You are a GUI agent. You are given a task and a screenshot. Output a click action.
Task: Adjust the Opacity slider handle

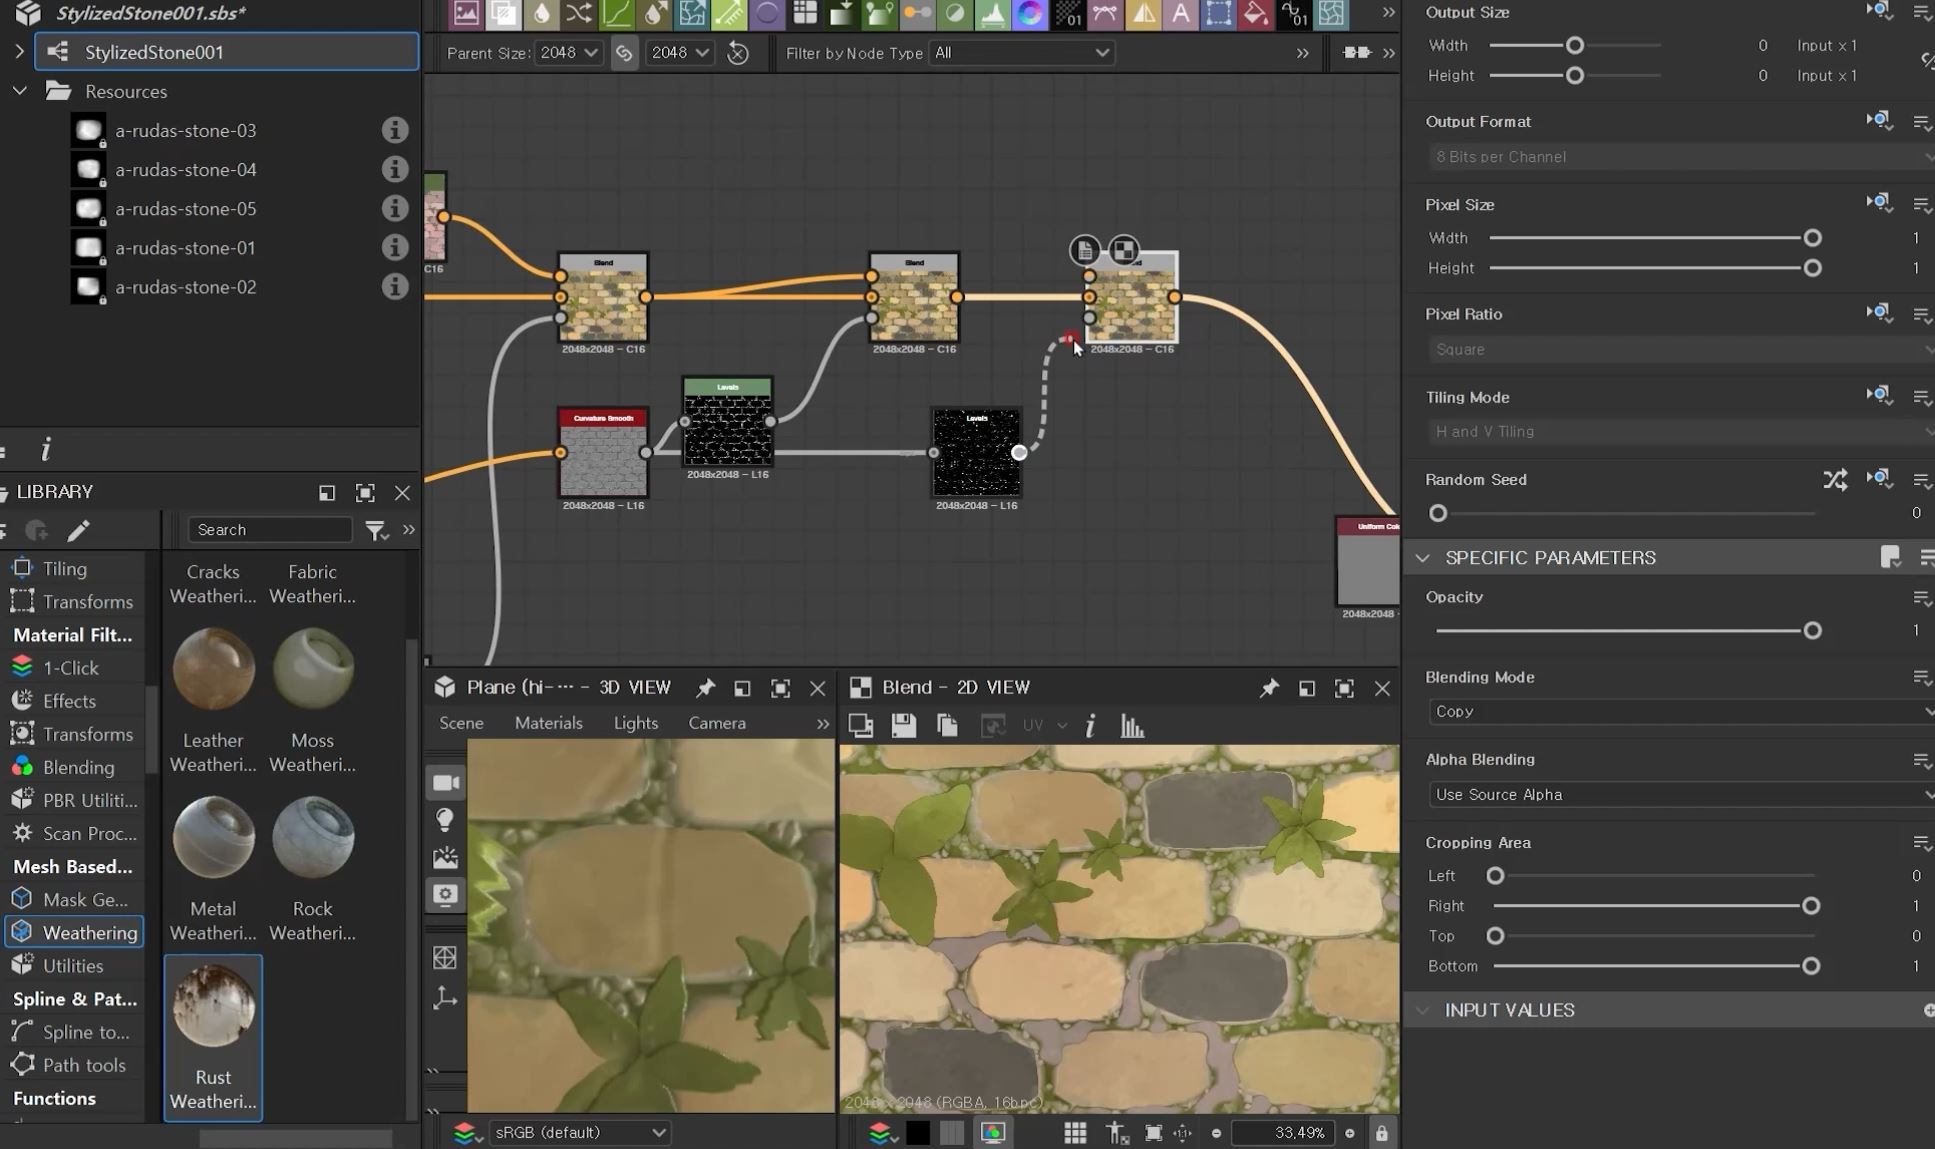(1811, 631)
